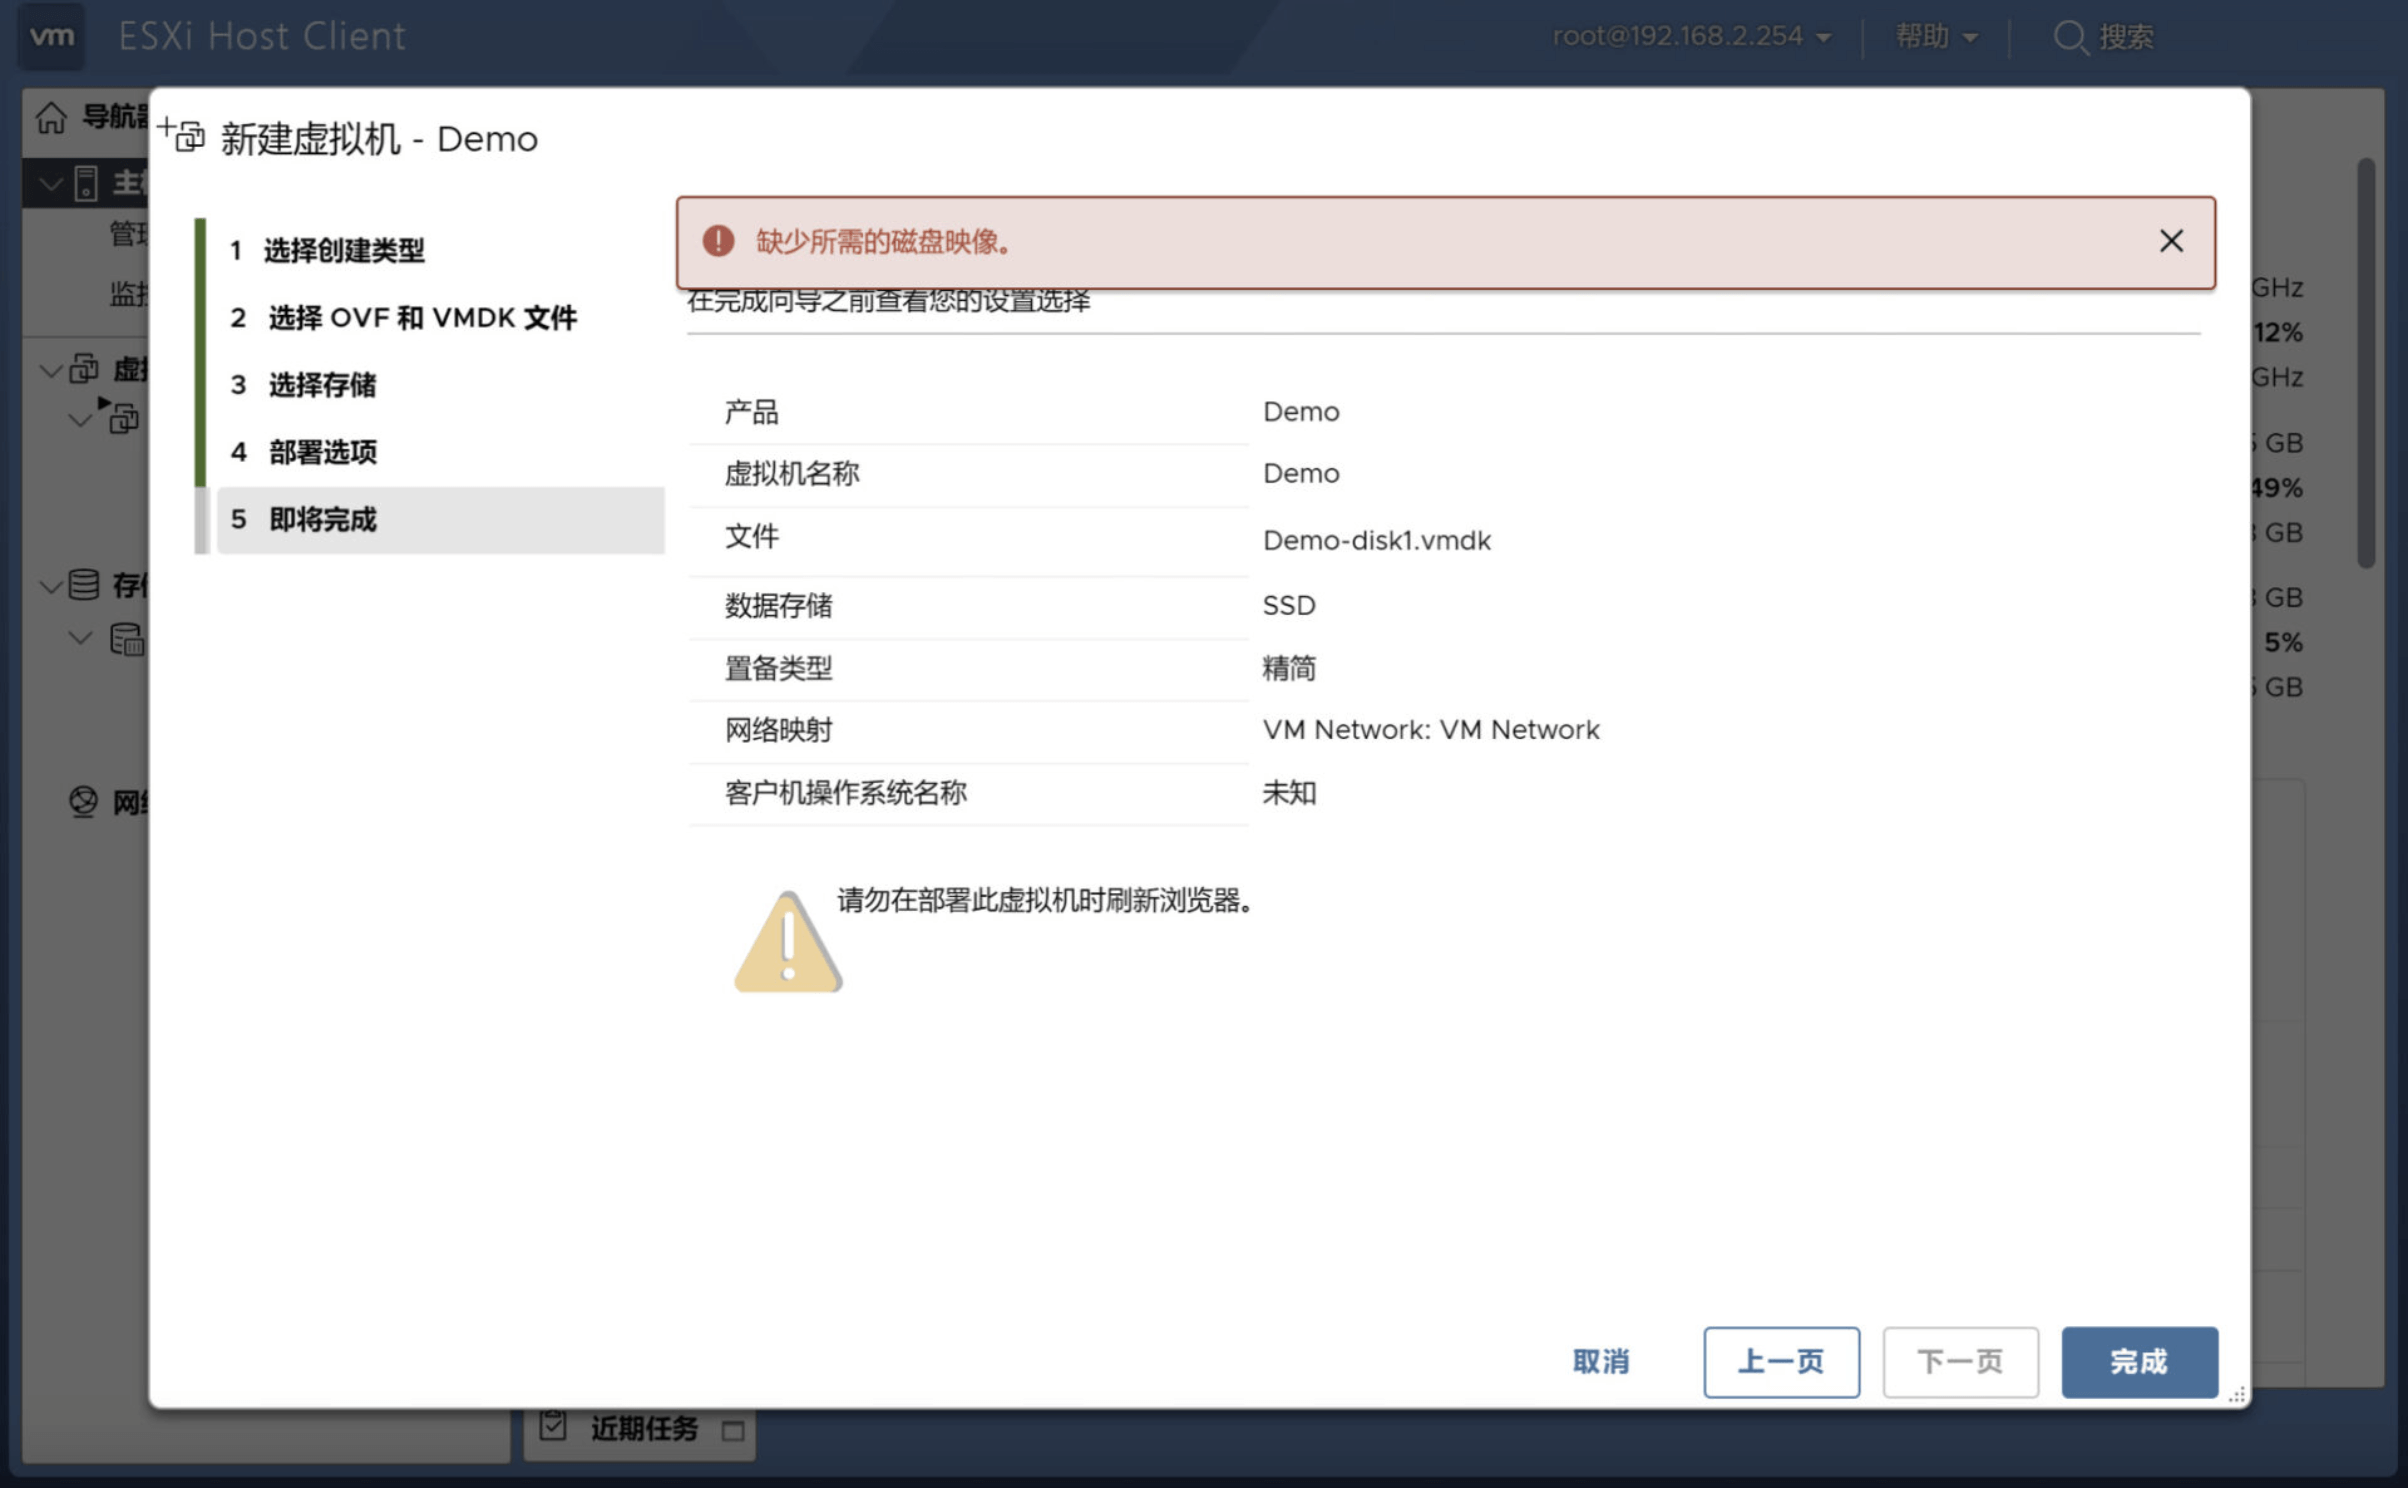
Task: Click the new VM icon beside the dialog title
Action: tap(182, 134)
